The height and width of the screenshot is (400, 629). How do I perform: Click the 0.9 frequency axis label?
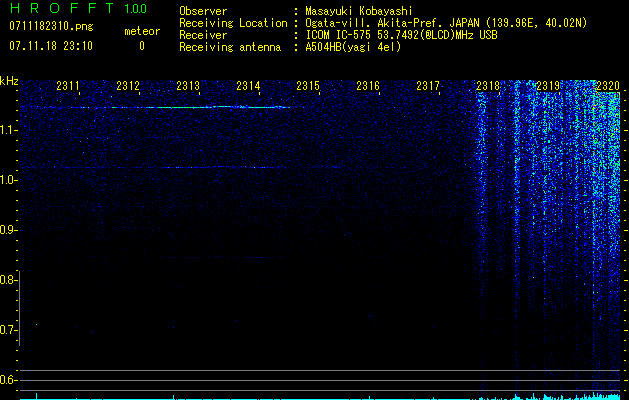pyautogui.click(x=9, y=230)
